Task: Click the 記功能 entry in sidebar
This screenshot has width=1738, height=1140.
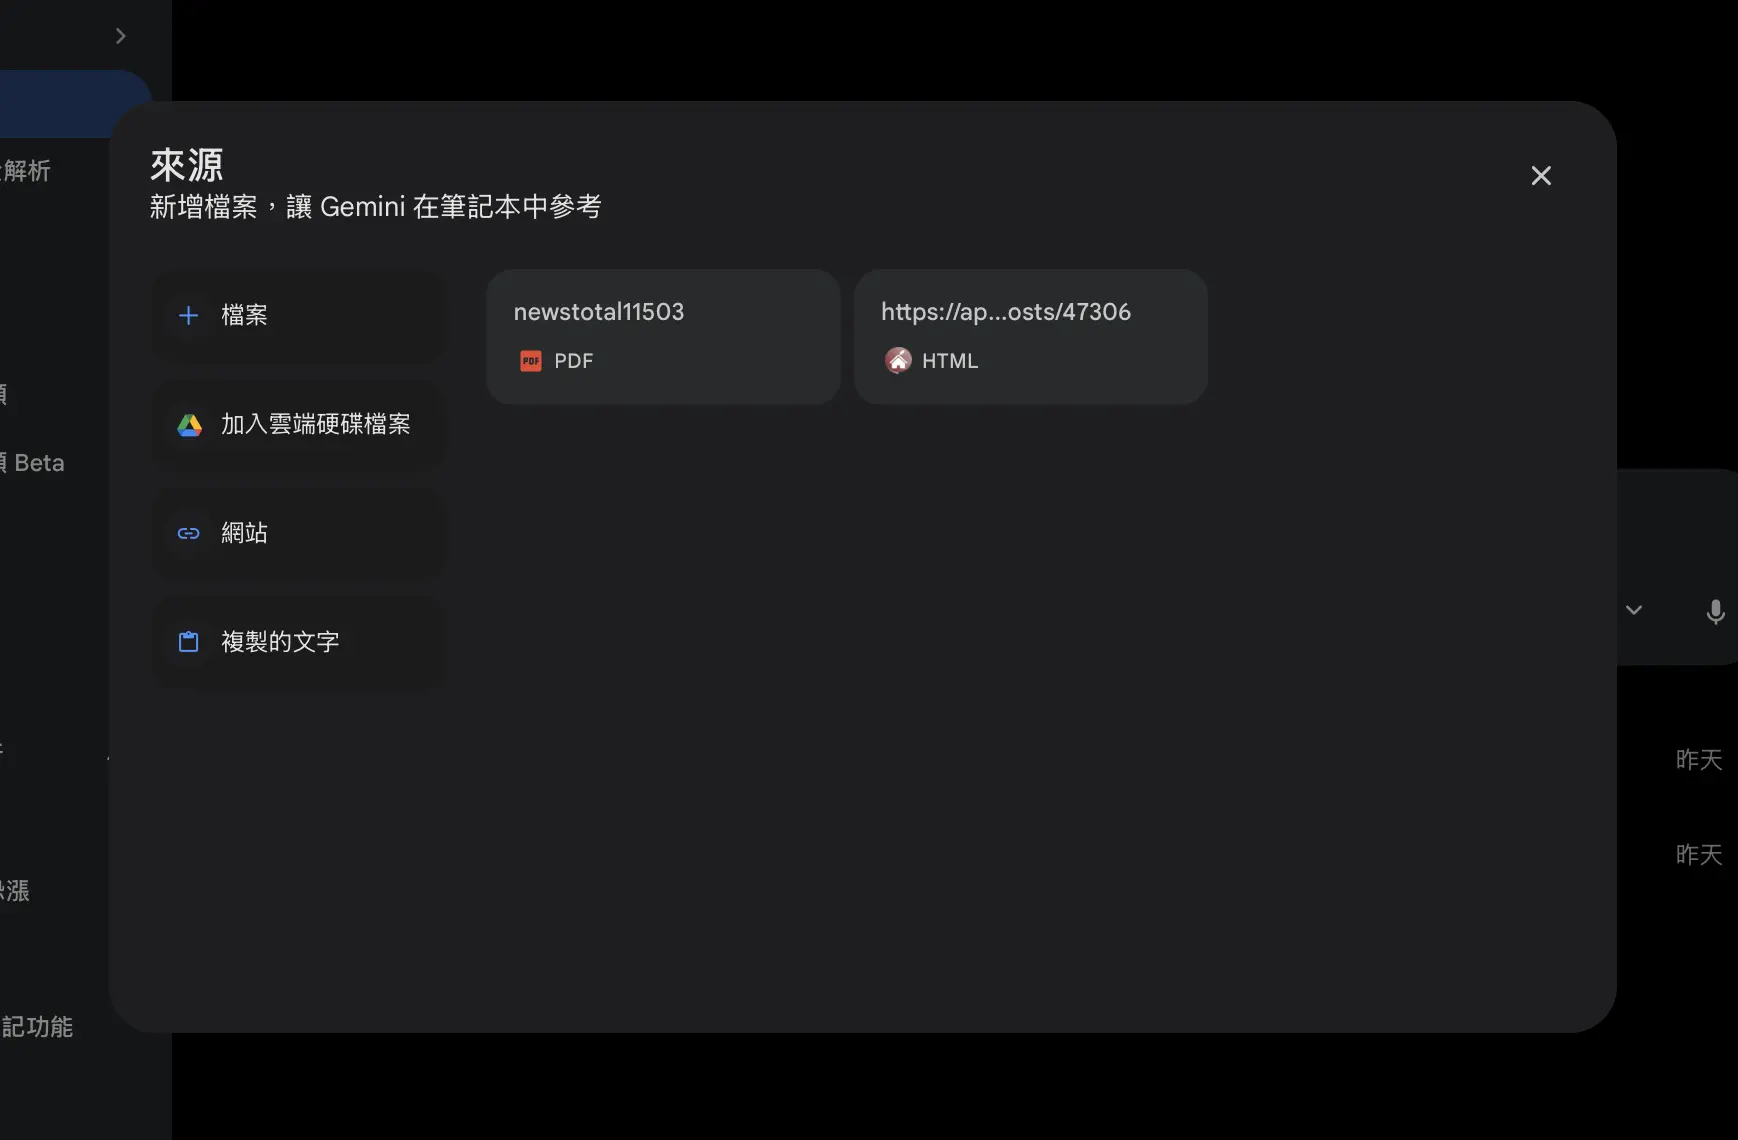Action: 36,1027
